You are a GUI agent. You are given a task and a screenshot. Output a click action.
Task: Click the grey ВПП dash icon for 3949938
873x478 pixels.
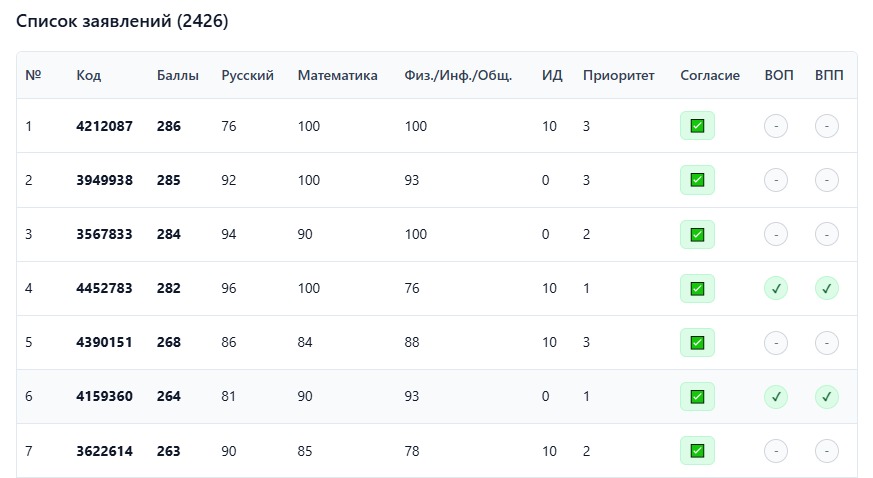[826, 180]
